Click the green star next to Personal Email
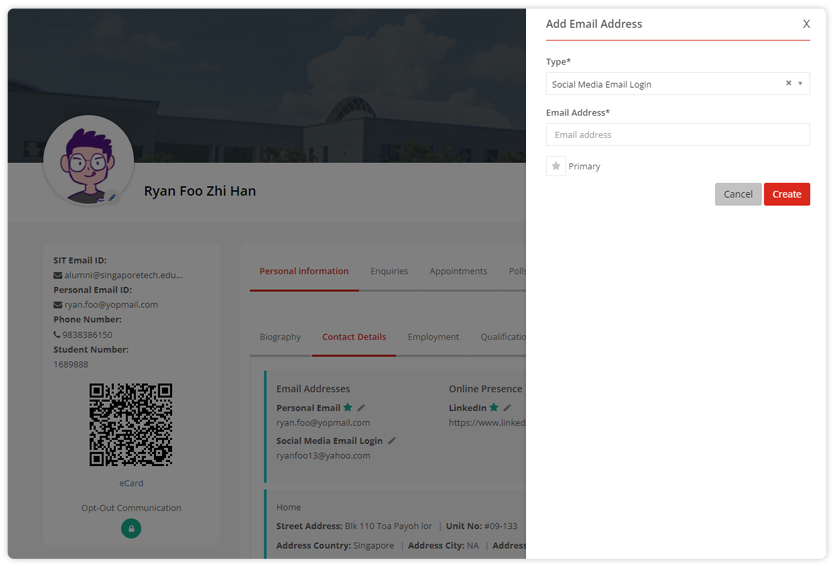Viewport: 835px width, 570px height. (x=348, y=408)
